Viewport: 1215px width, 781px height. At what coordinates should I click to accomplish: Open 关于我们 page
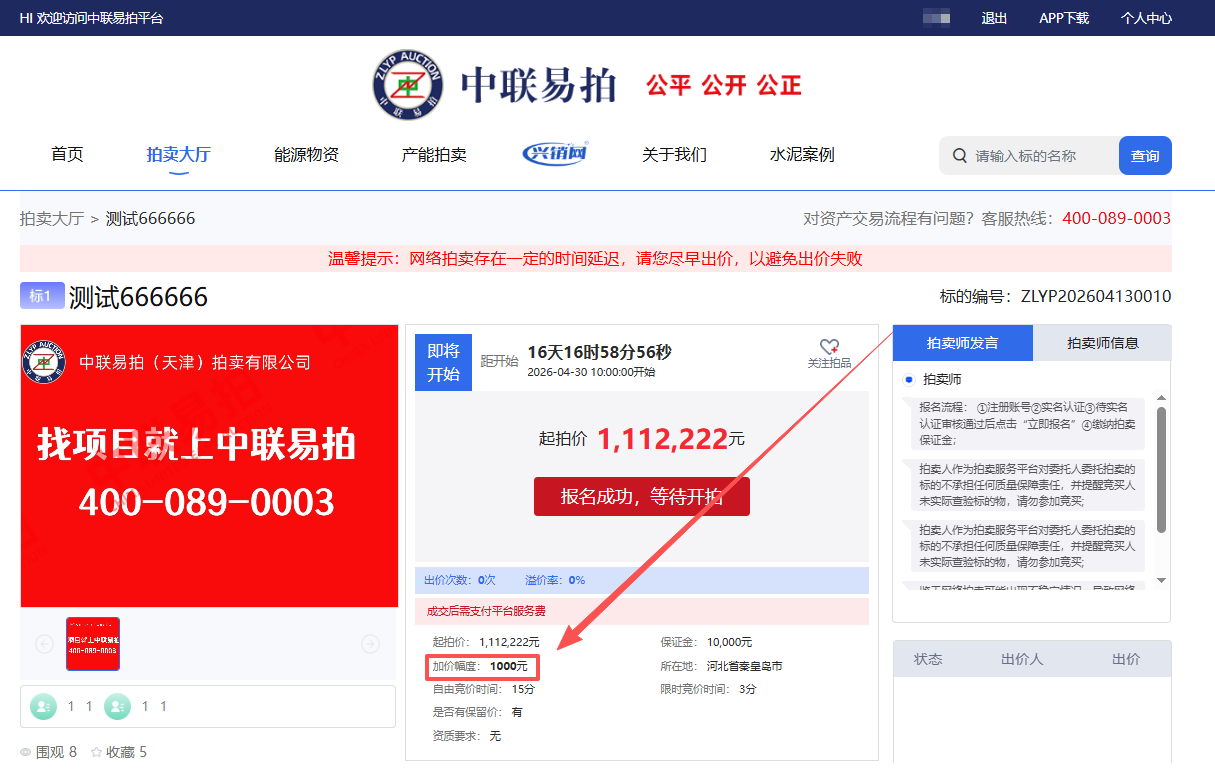[x=674, y=155]
